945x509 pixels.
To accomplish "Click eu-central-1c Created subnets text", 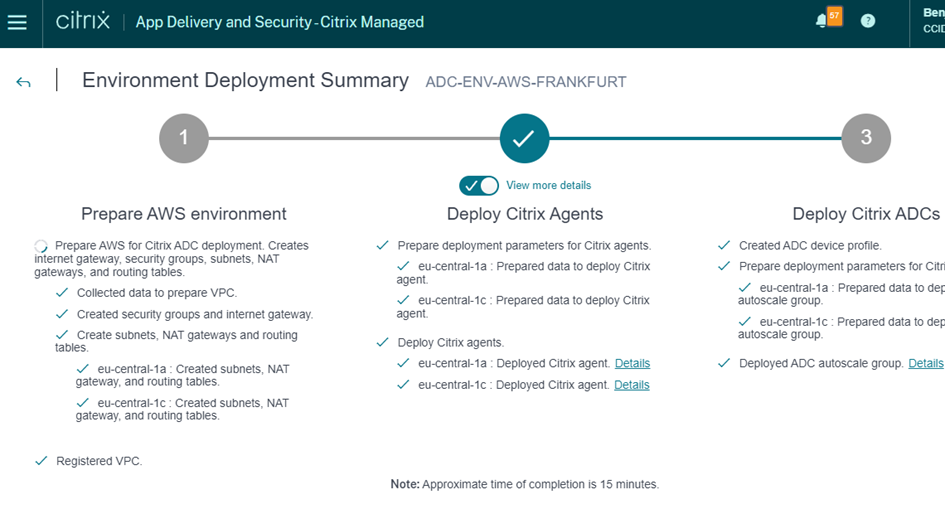I will click(182, 409).
